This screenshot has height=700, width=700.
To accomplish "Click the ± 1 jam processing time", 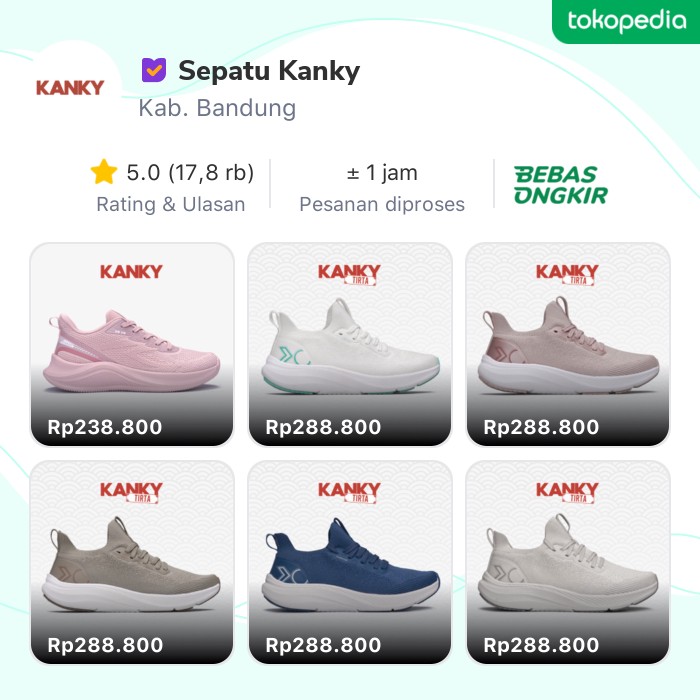I will pyautogui.click(x=382, y=172).
